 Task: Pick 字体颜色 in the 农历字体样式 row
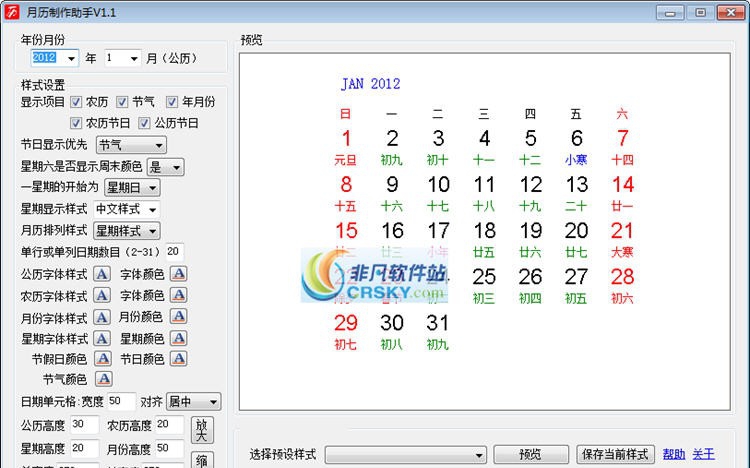point(178,295)
